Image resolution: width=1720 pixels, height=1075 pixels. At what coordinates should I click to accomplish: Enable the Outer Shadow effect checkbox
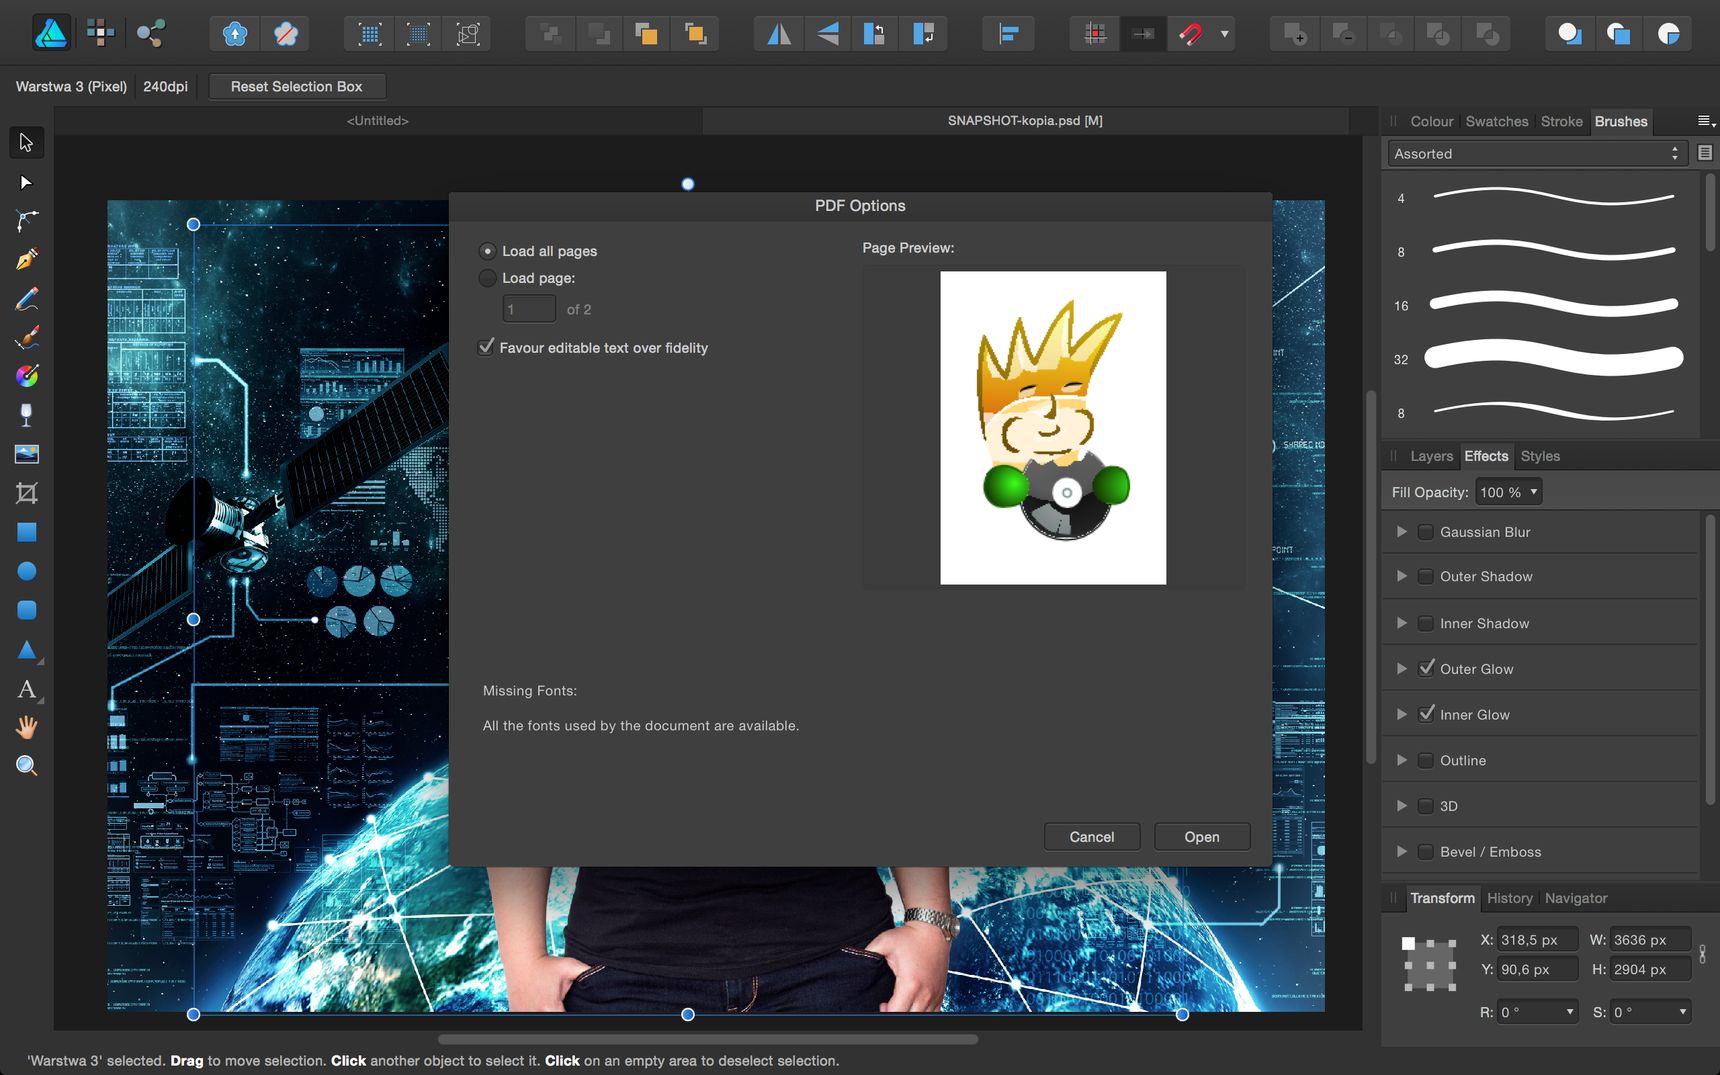point(1426,576)
